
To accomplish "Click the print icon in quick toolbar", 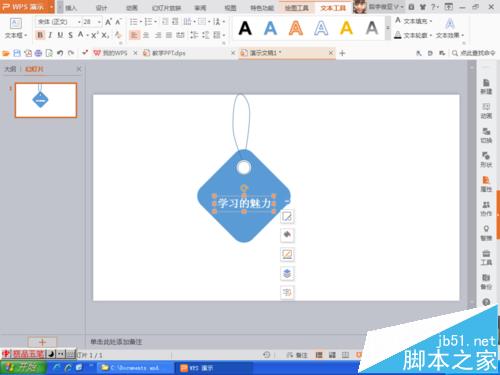I will coord(38,53).
